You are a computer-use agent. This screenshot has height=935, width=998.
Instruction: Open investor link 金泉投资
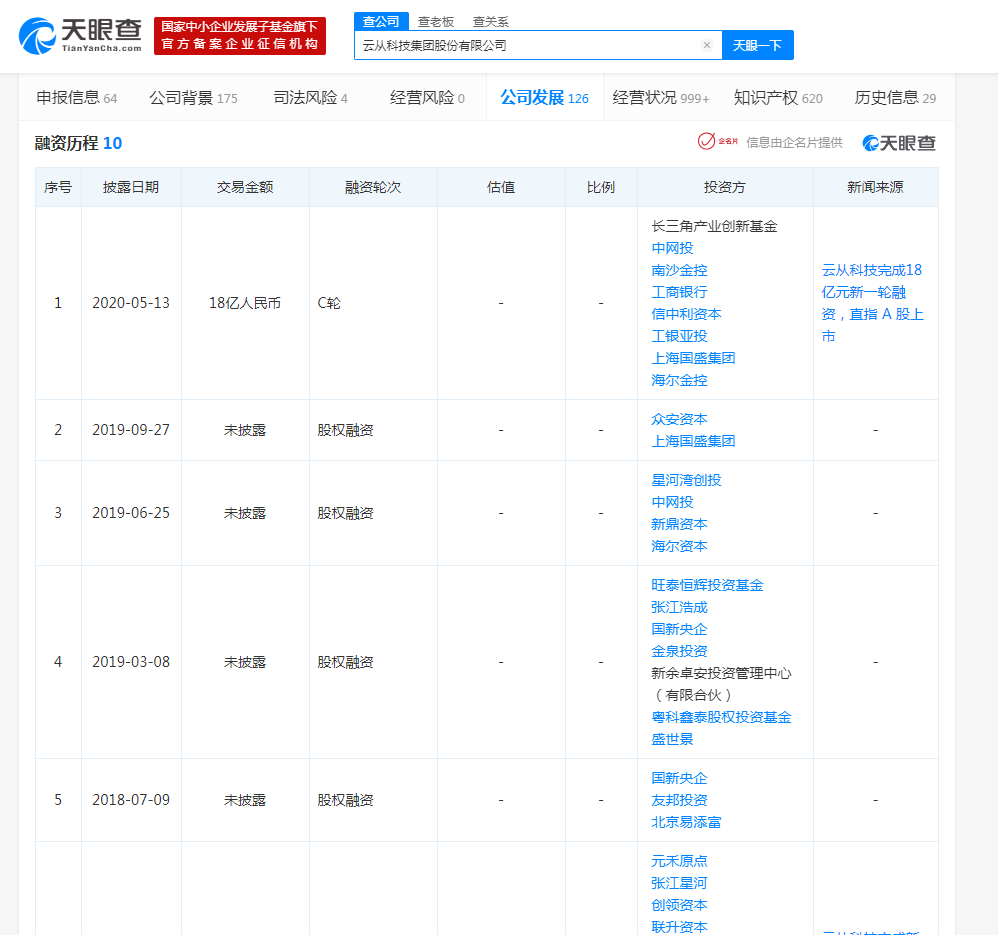click(679, 651)
